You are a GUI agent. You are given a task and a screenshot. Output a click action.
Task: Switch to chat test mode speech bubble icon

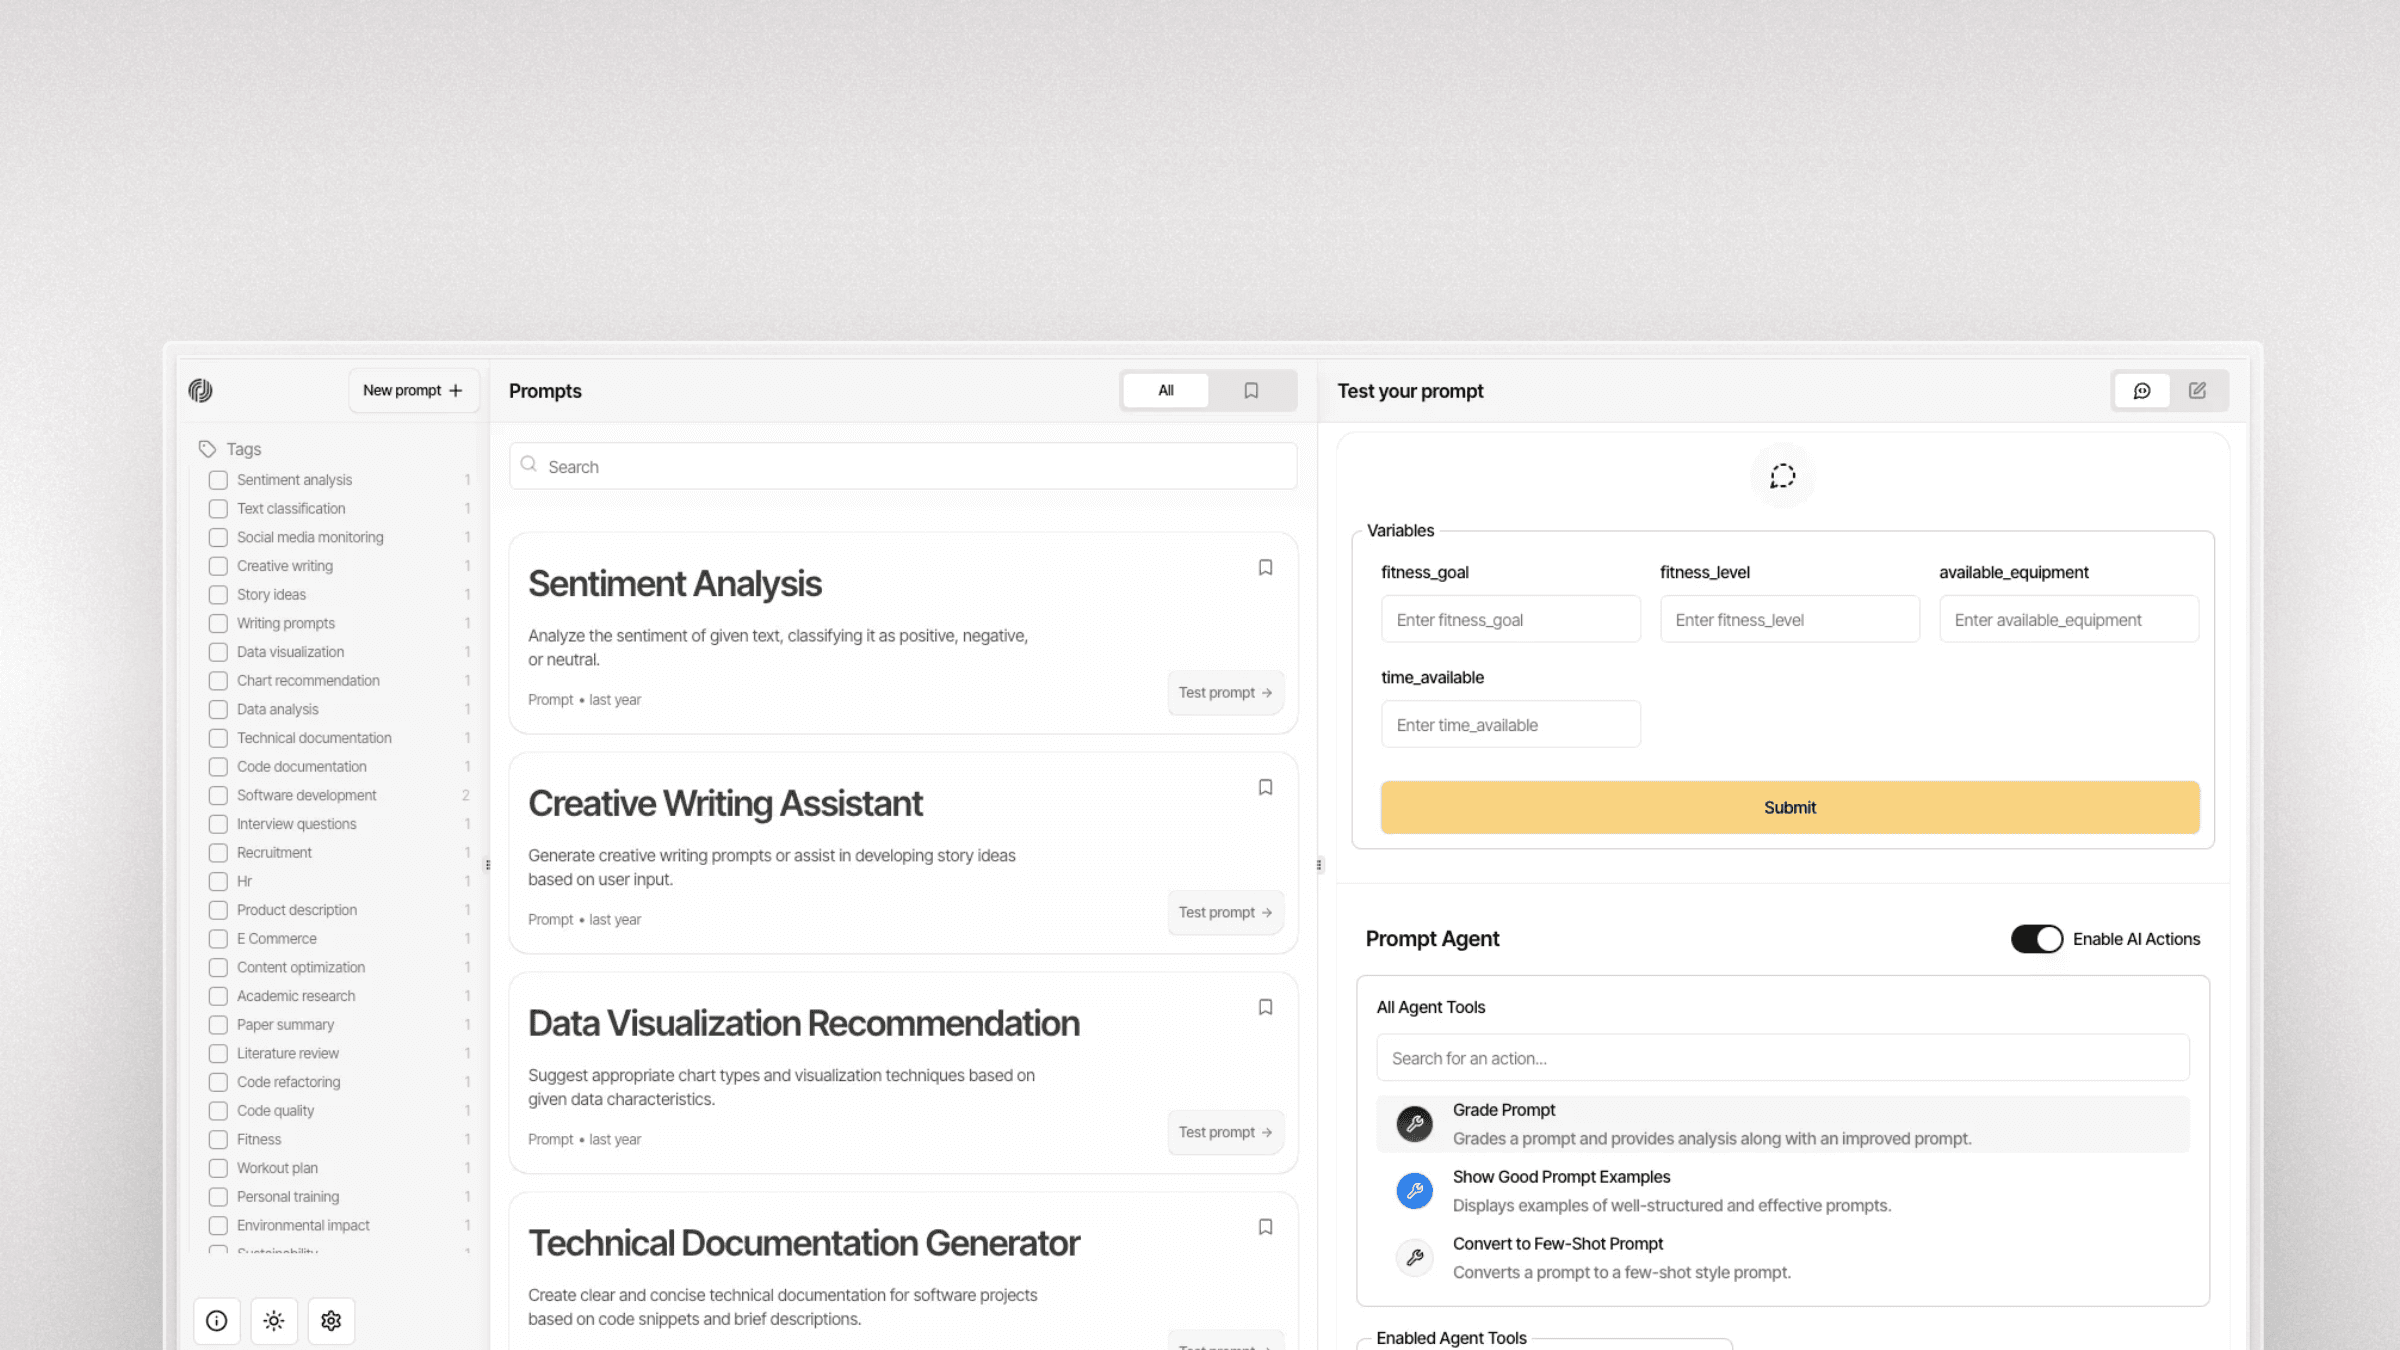click(2141, 390)
